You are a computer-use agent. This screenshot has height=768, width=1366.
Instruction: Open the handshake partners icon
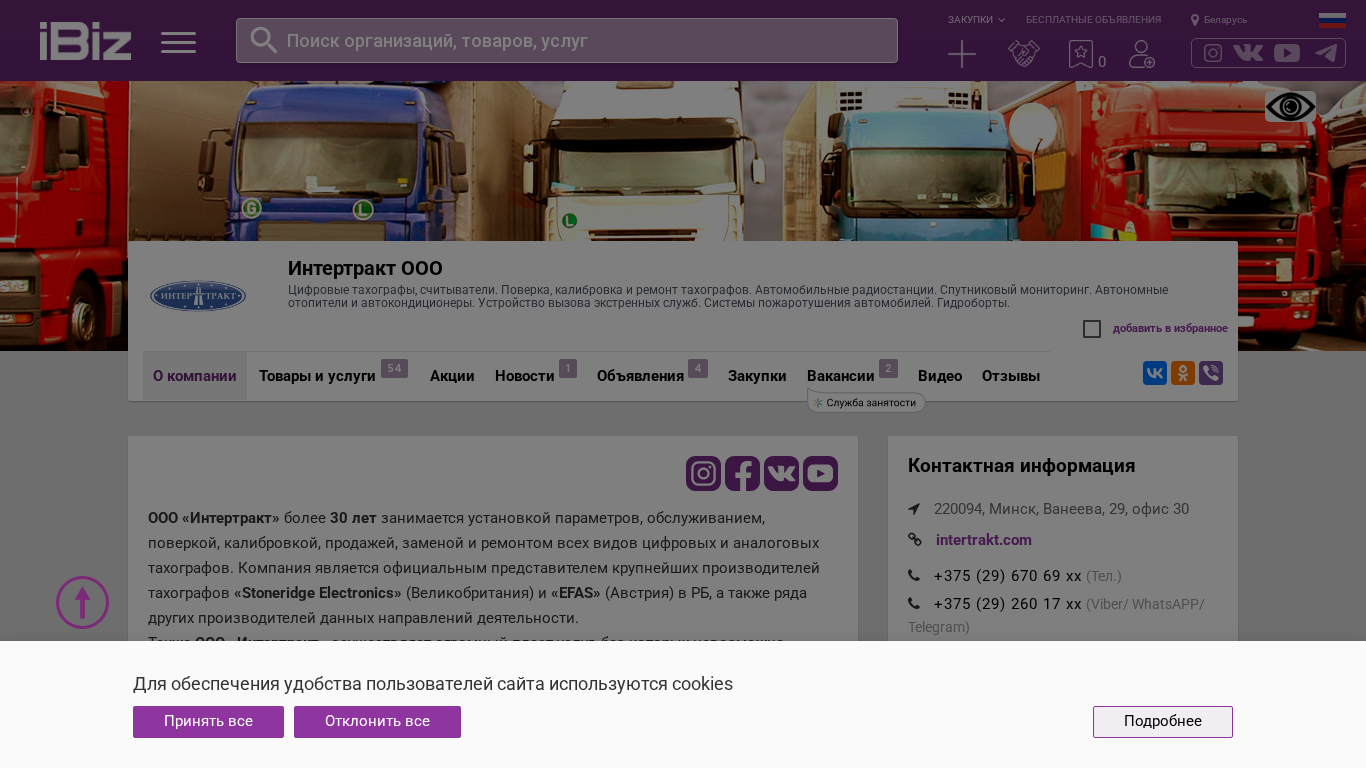[1024, 54]
